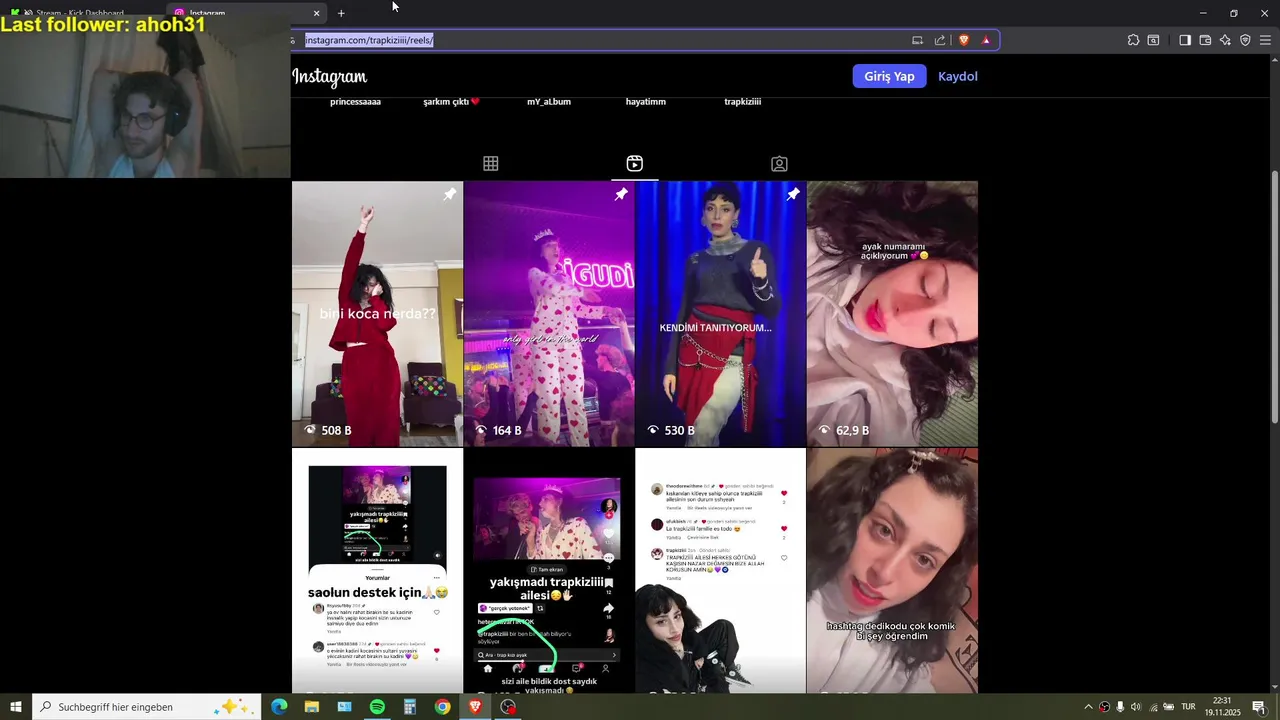Open the volume speaker tray icon

(1135, 707)
